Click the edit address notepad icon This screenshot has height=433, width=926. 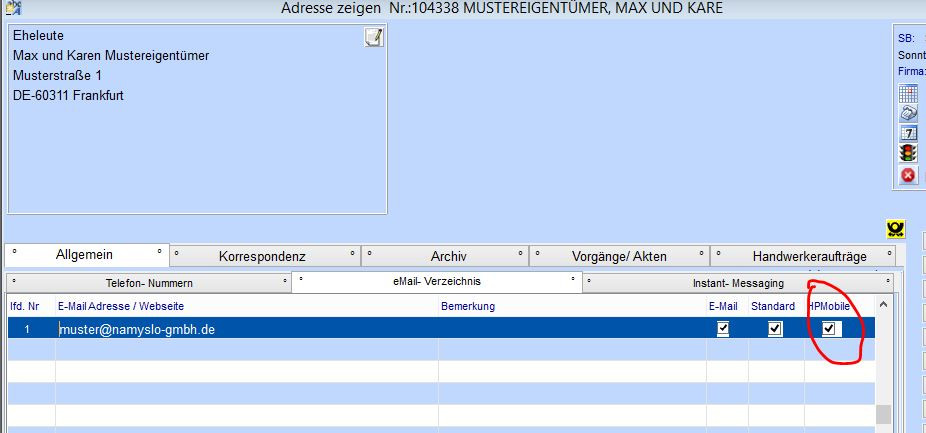pos(373,38)
